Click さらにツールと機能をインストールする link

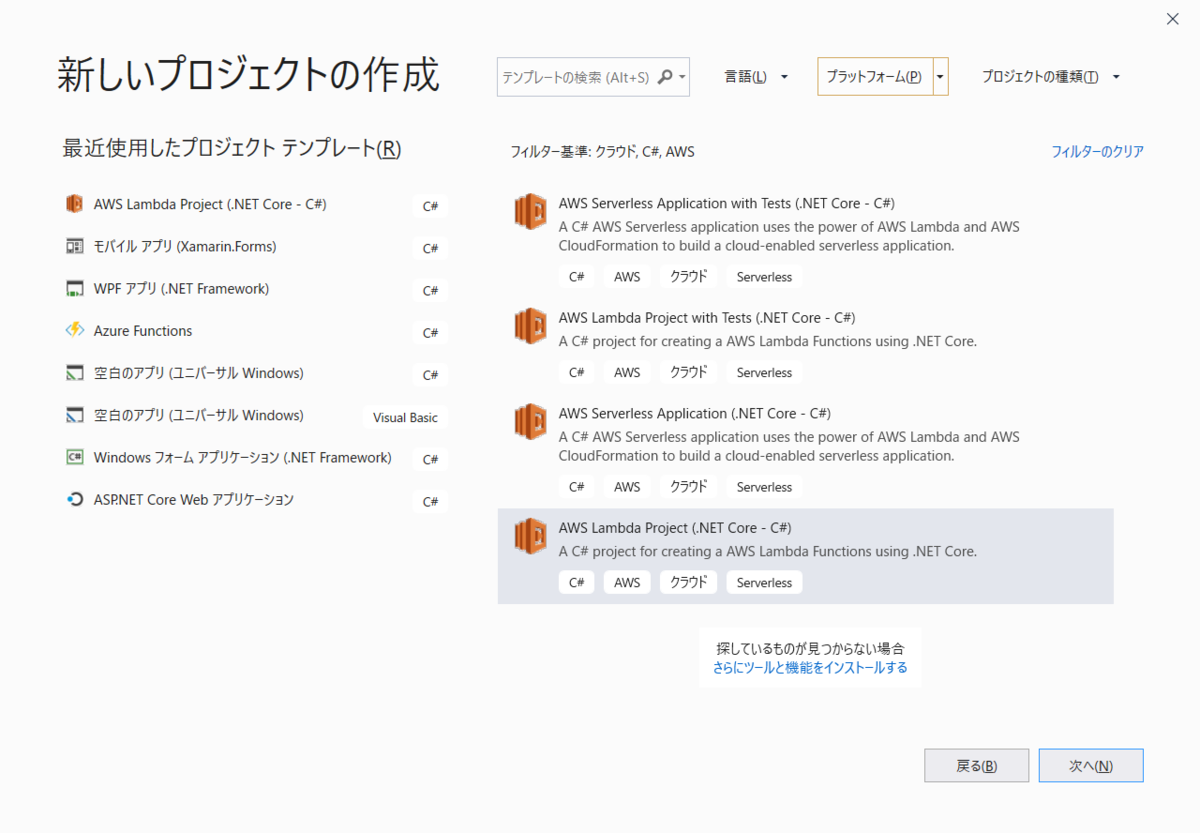tap(810, 667)
